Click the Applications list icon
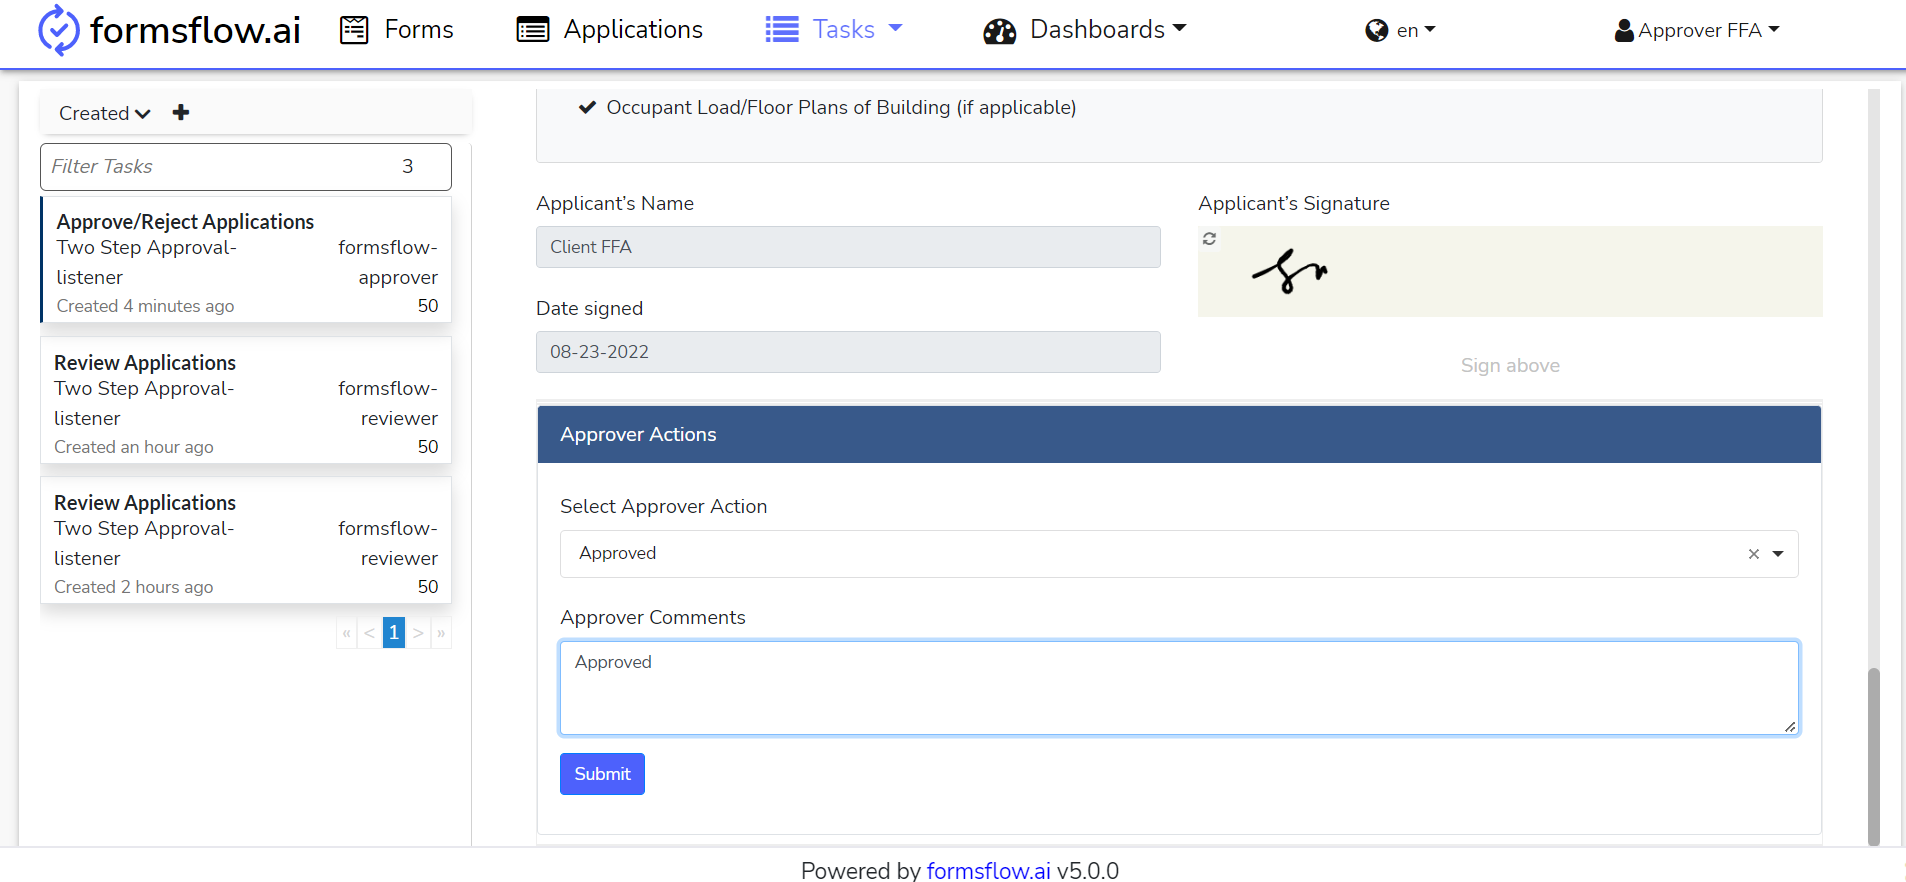 coord(533,30)
